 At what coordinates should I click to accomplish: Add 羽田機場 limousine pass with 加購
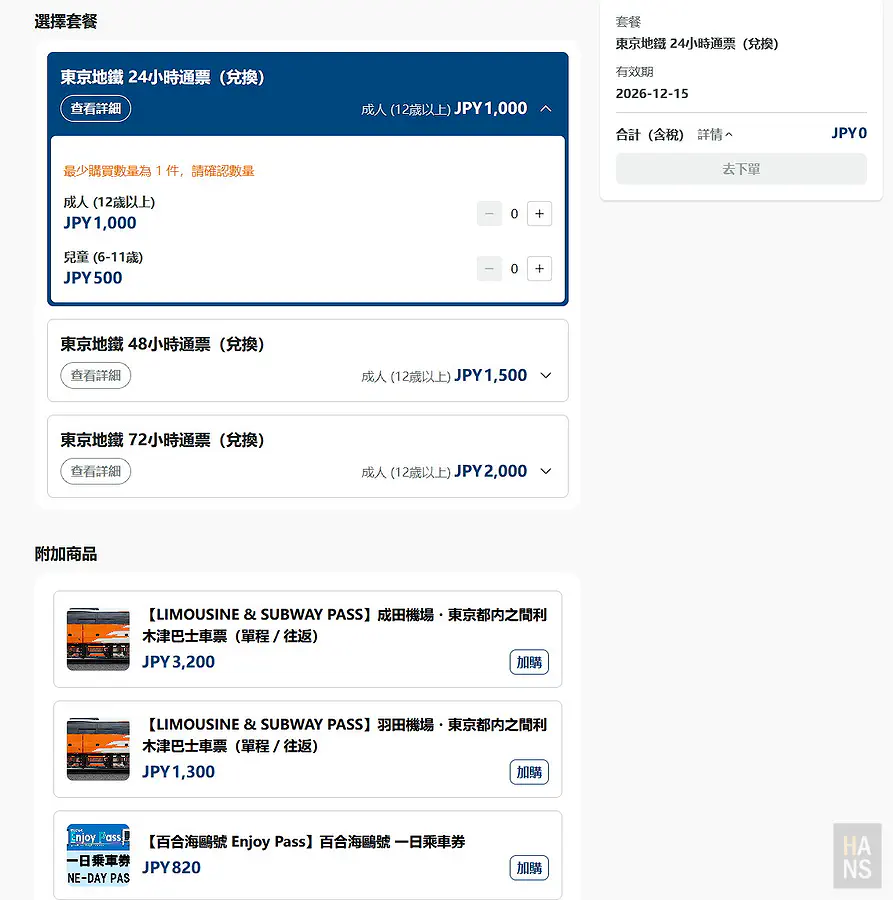click(529, 772)
